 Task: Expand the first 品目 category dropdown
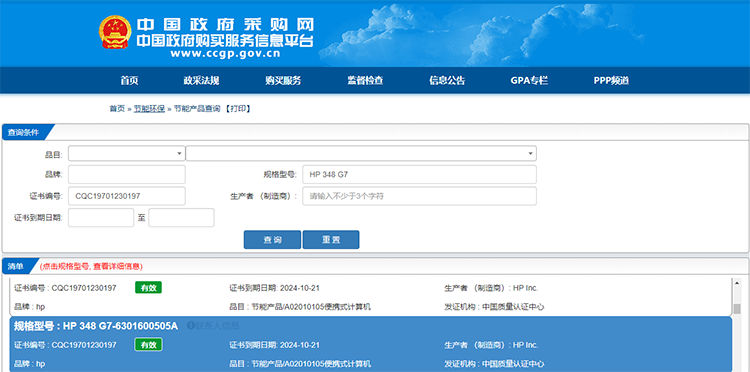click(x=127, y=153)
